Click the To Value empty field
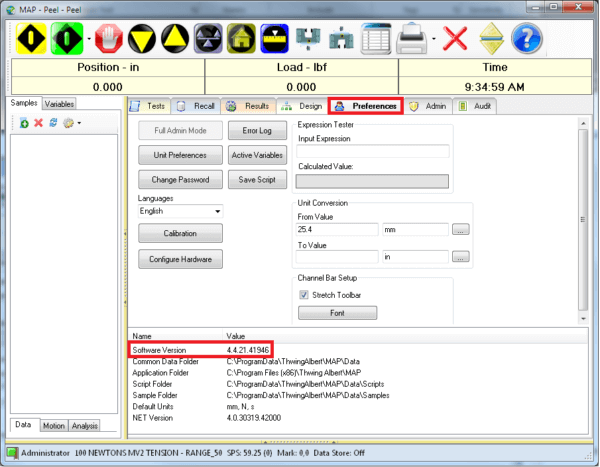This screenshot has width=600, height=467. click(x=337, y=256)
